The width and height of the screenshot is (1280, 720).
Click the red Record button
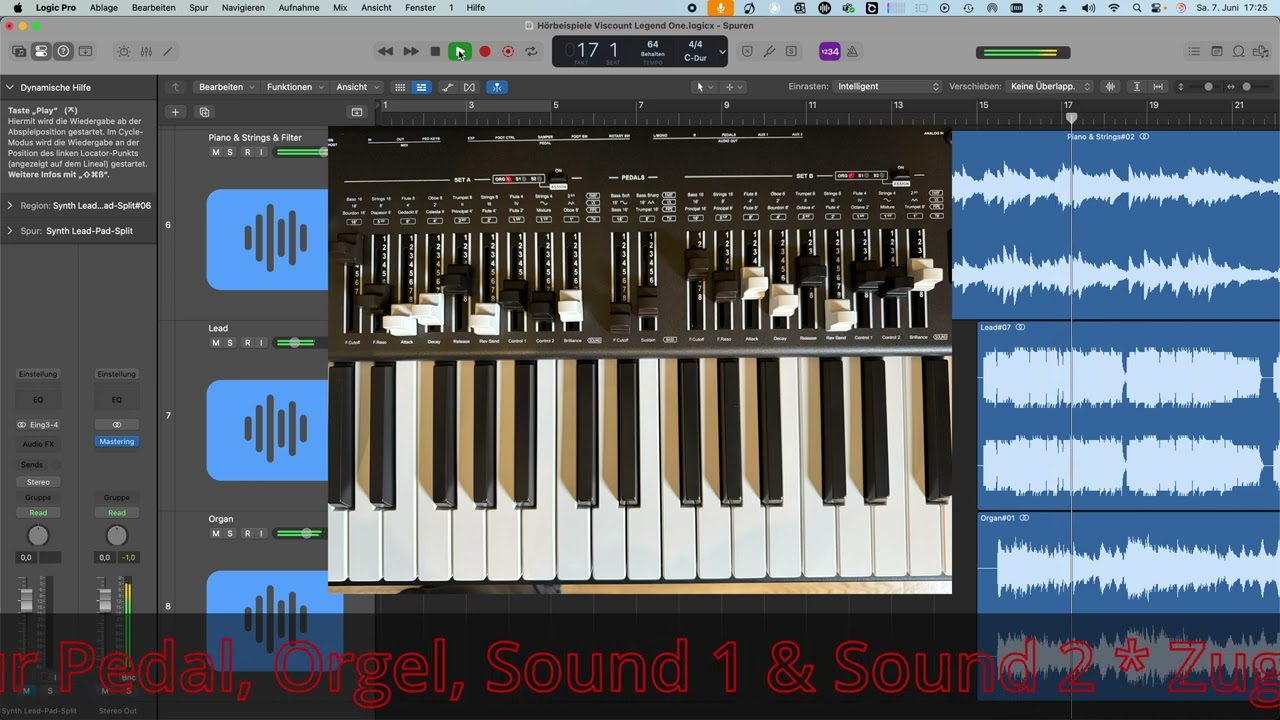pos(485,51)
